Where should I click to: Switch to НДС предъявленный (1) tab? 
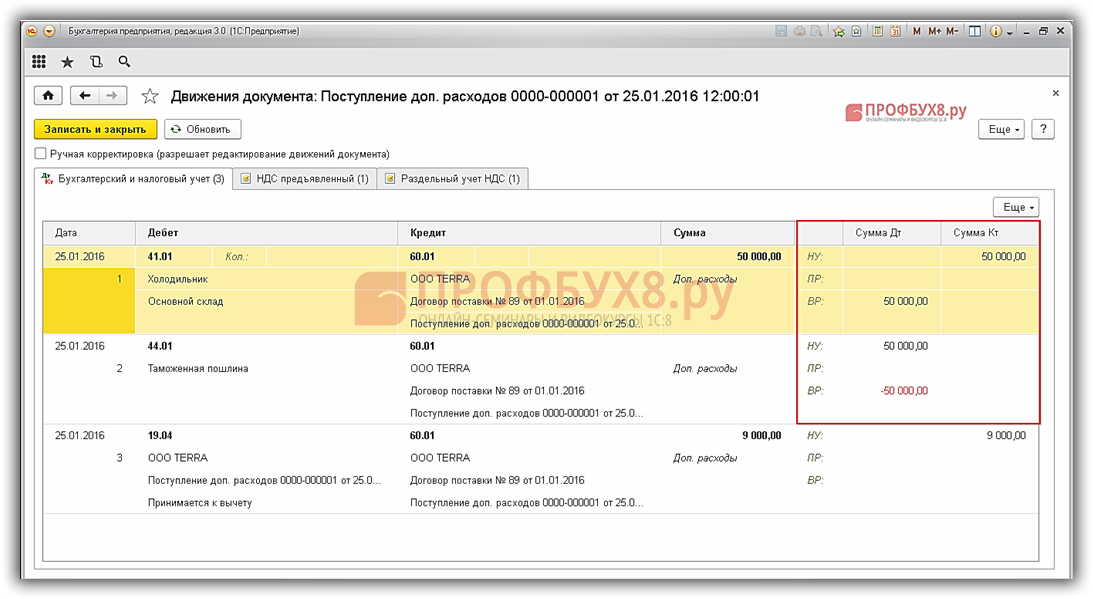305,179
